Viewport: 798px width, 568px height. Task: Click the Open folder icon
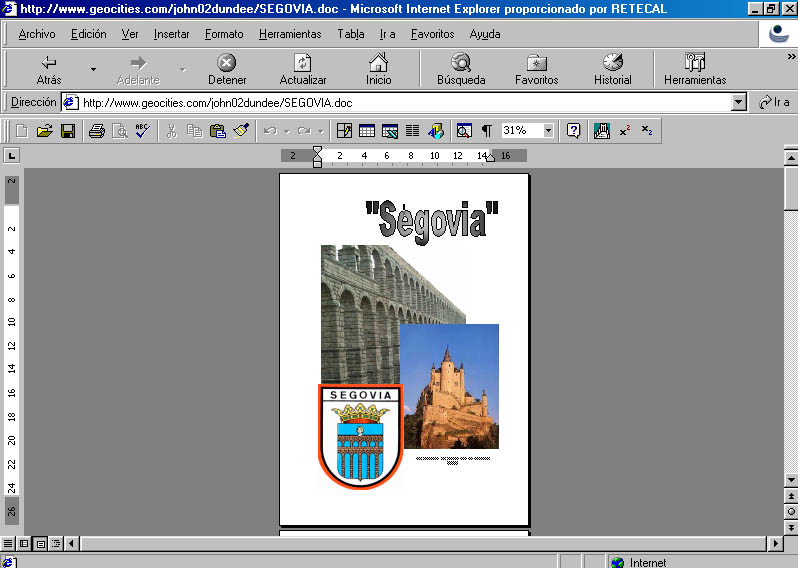coord(45,131)
